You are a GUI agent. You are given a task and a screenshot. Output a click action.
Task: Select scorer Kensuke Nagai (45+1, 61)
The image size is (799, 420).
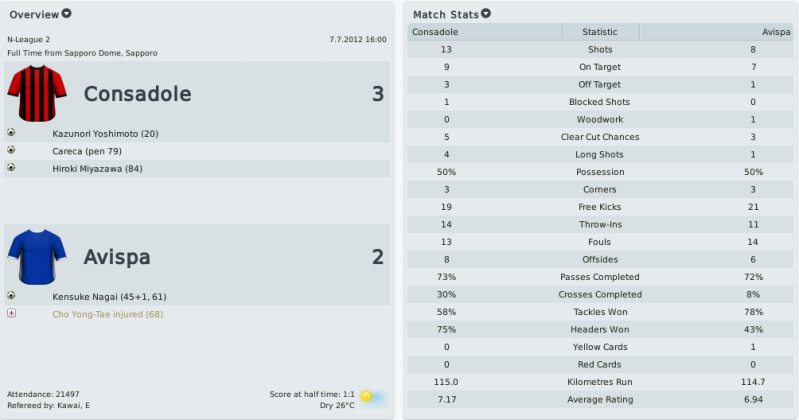coord(109,297)
